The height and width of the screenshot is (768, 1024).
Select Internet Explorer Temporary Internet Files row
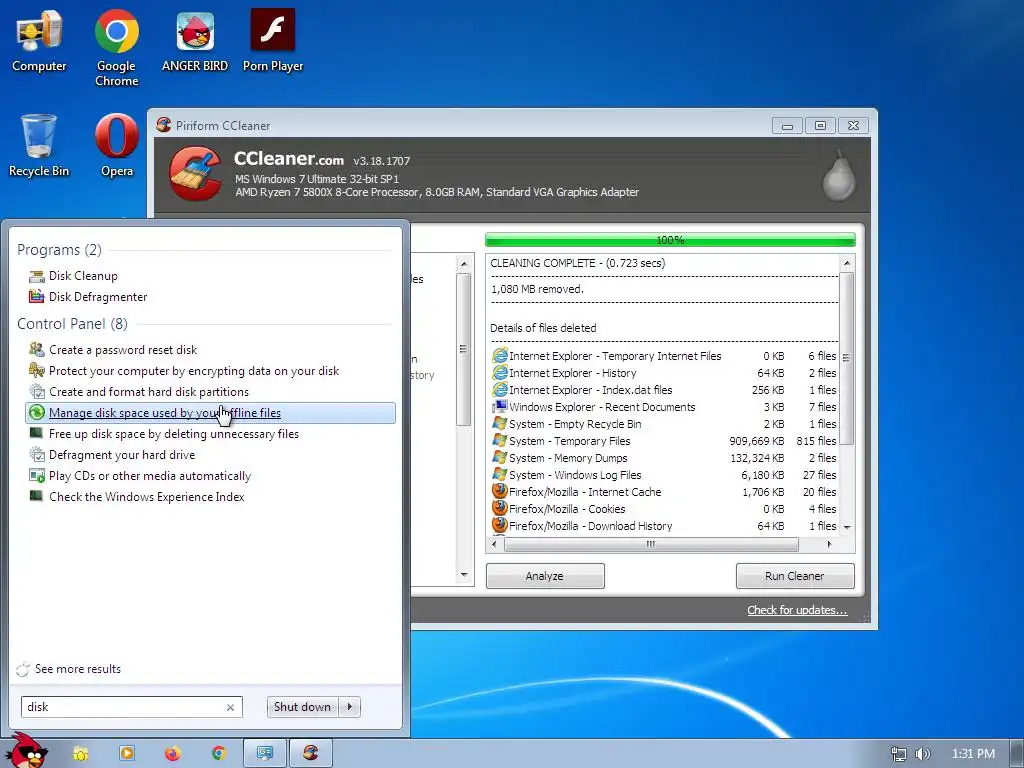coord(664,356)
